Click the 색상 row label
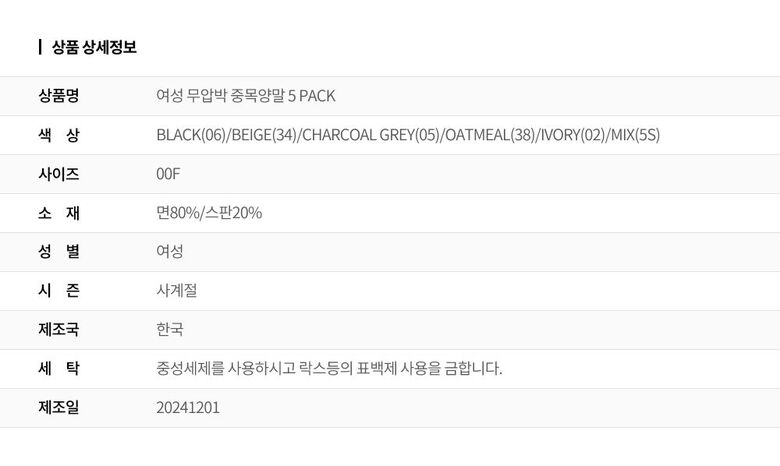This screenshot has height=466, width=780. (59, 135)
